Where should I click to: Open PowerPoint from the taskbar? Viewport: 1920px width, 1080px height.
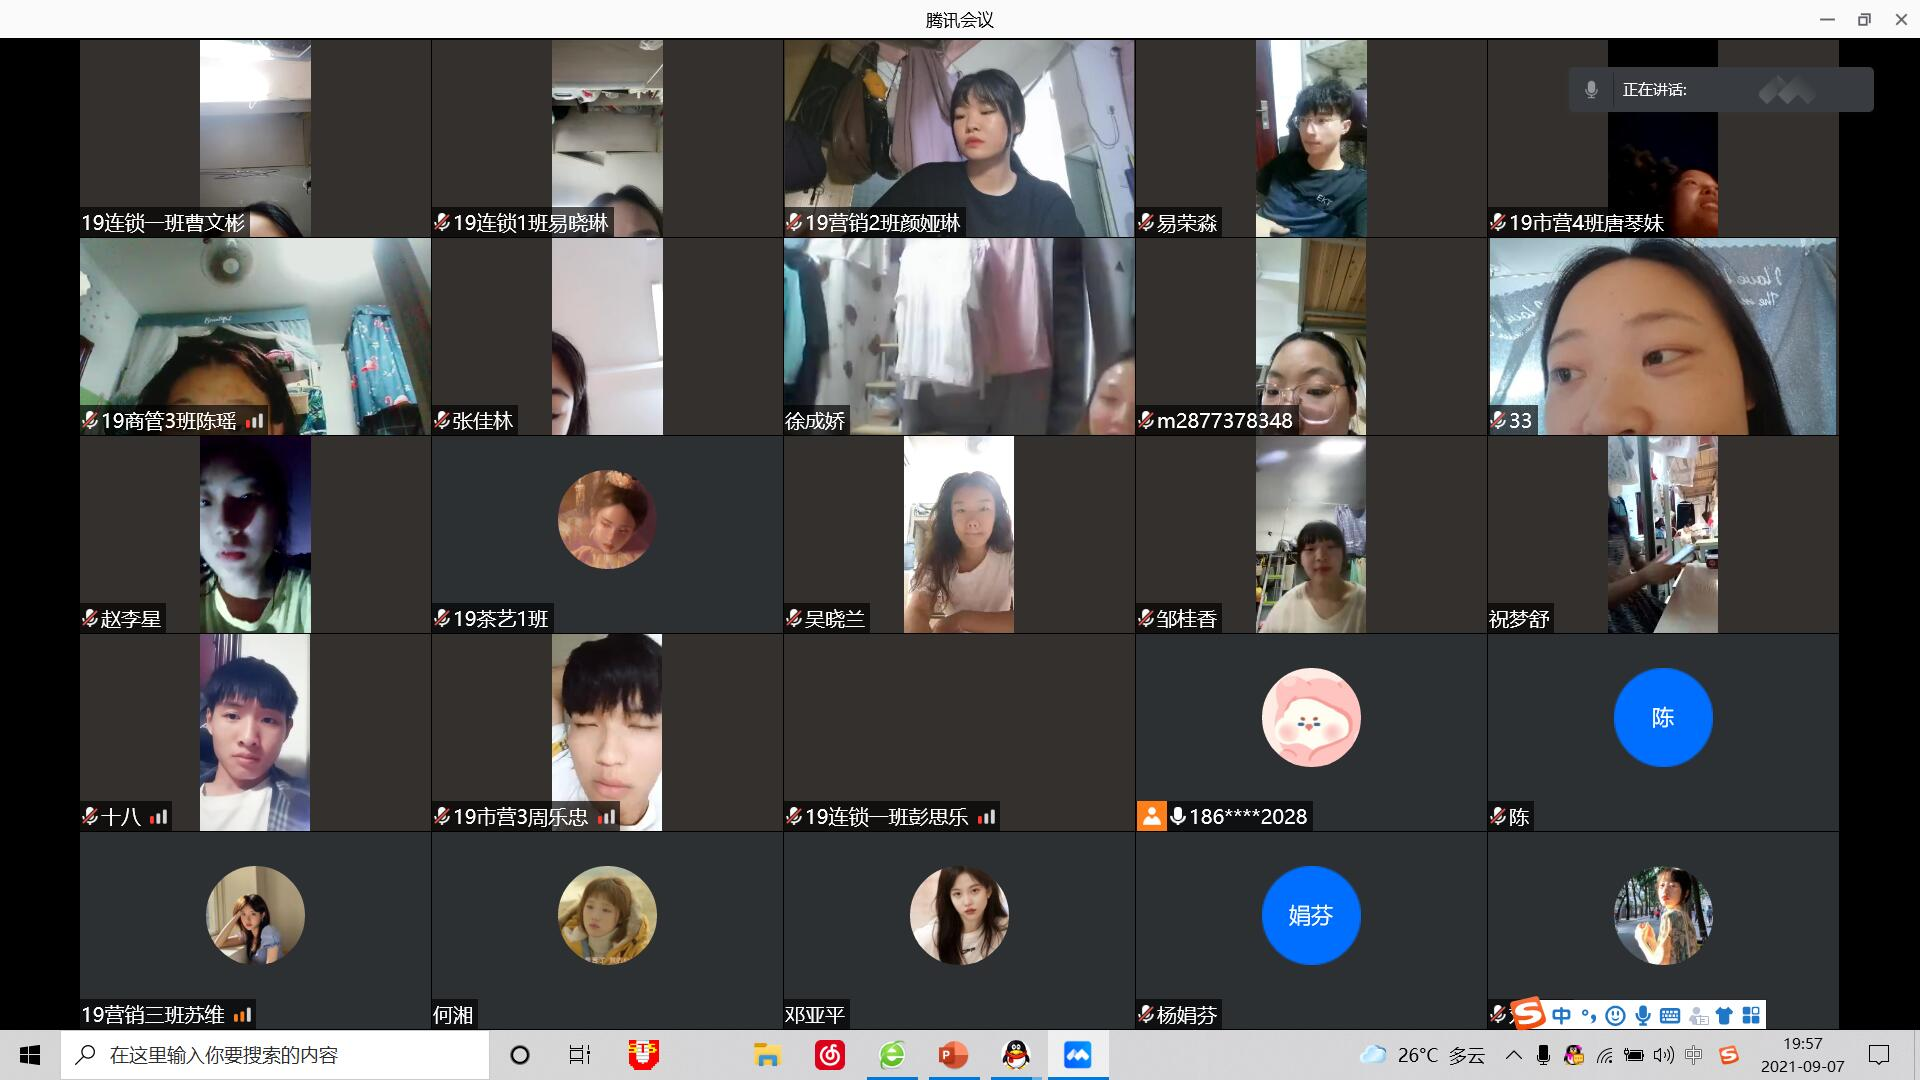point(953,1055)
